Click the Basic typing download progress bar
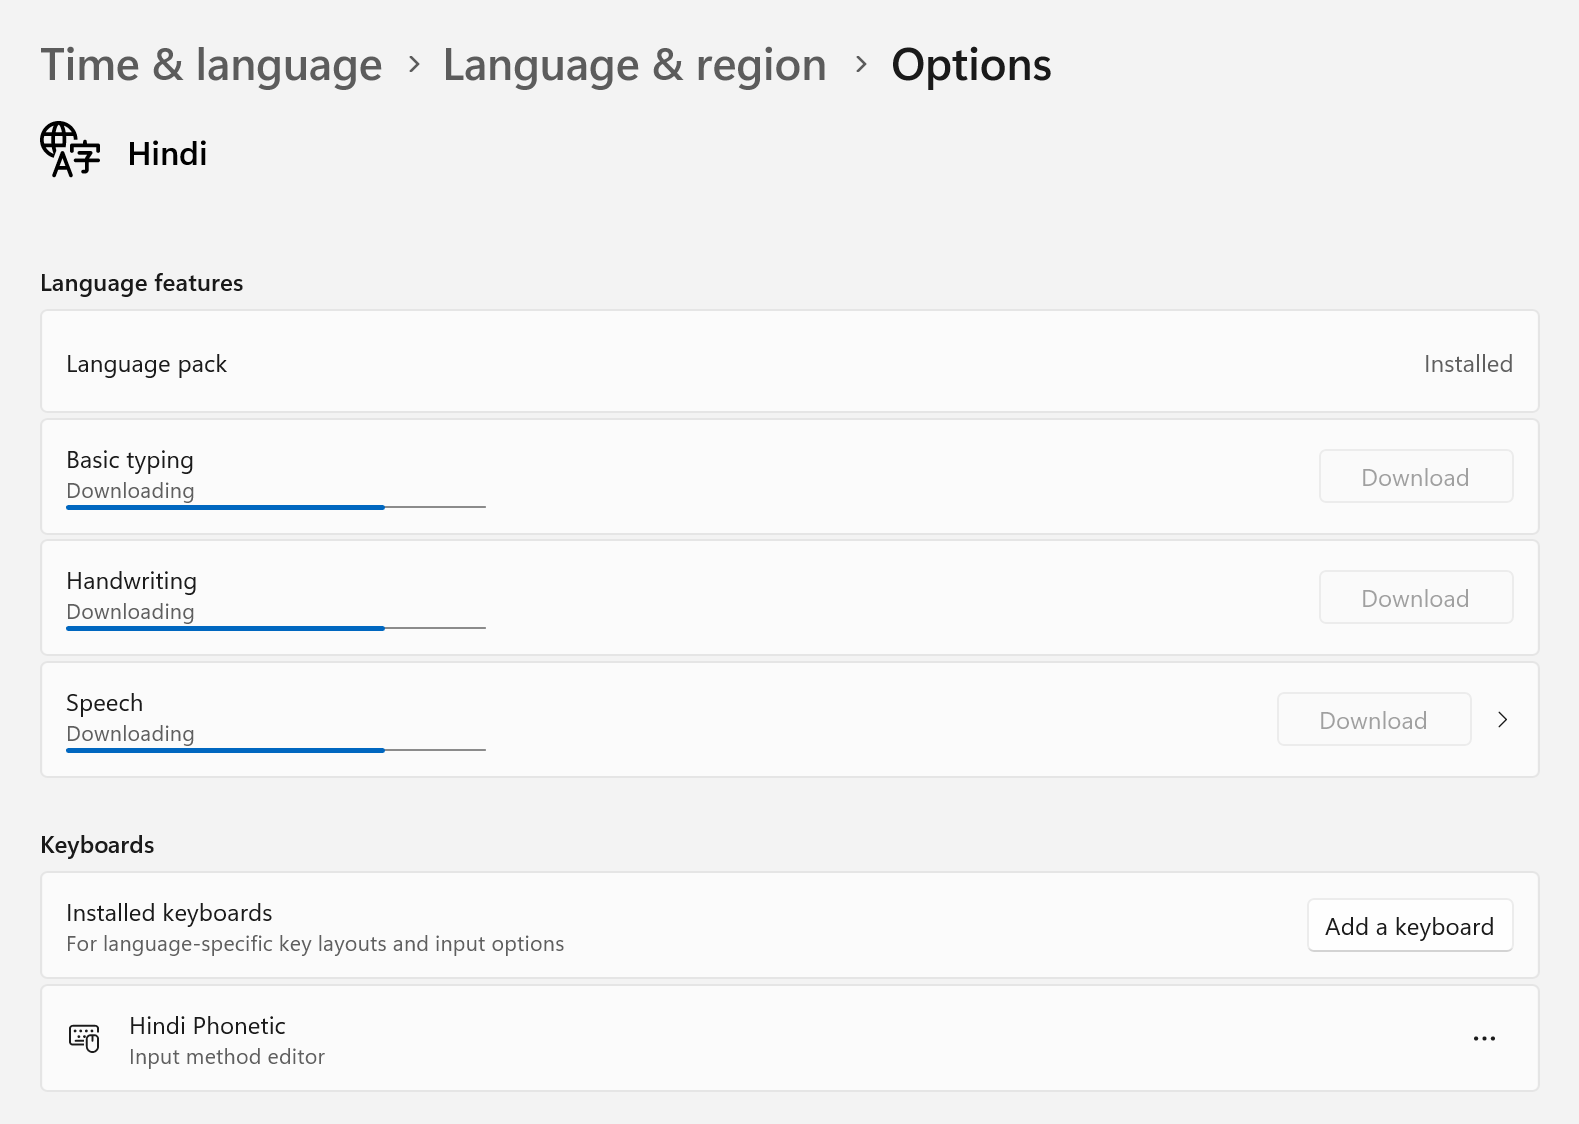1579x1124 pixels. pyautogui.click(x=275, y=507)
